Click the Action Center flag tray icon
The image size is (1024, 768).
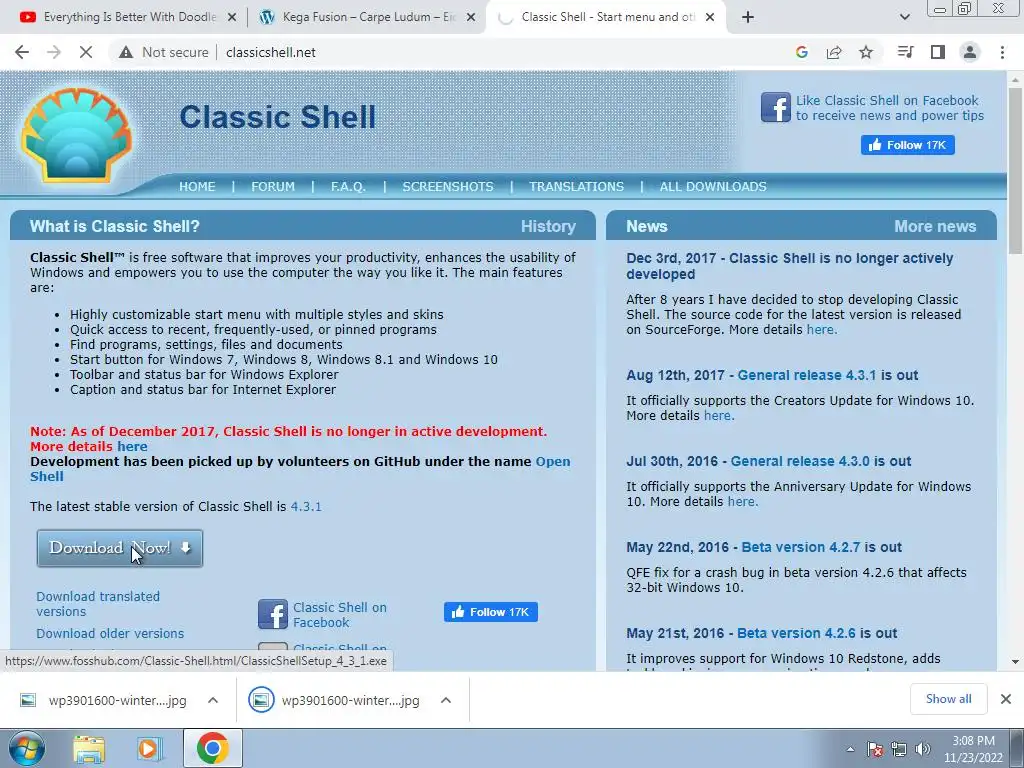[875, 750]
